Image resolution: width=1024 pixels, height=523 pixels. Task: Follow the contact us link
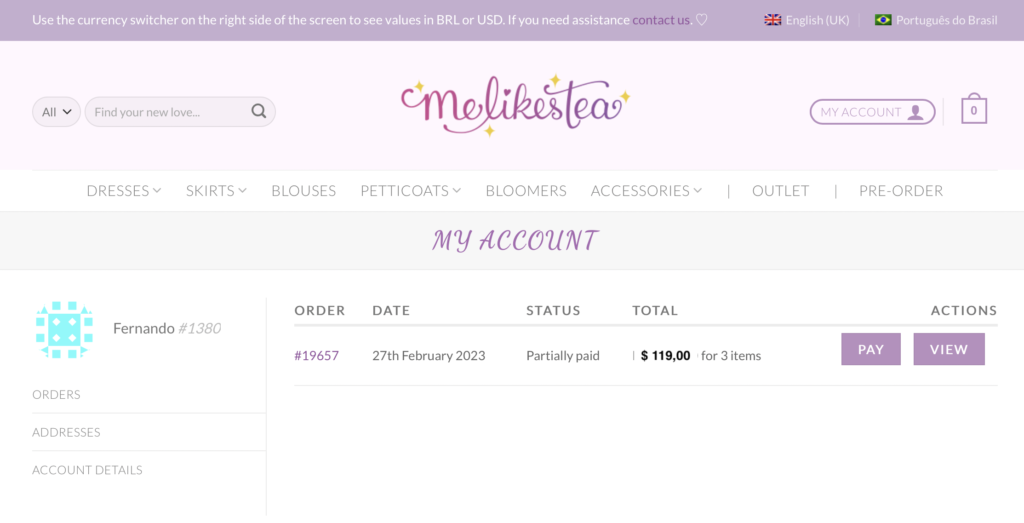coord(661,20)
